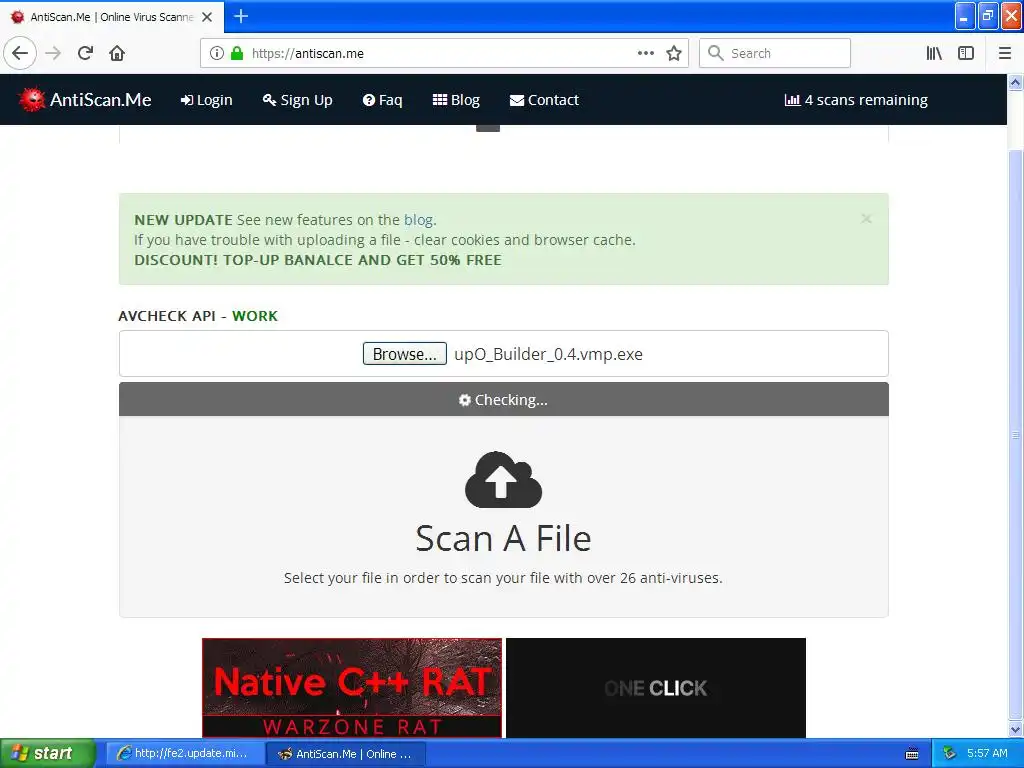Click the browser forward arrow
Viewport: 1024px width, 768px height.
click(x=53, y=53)
